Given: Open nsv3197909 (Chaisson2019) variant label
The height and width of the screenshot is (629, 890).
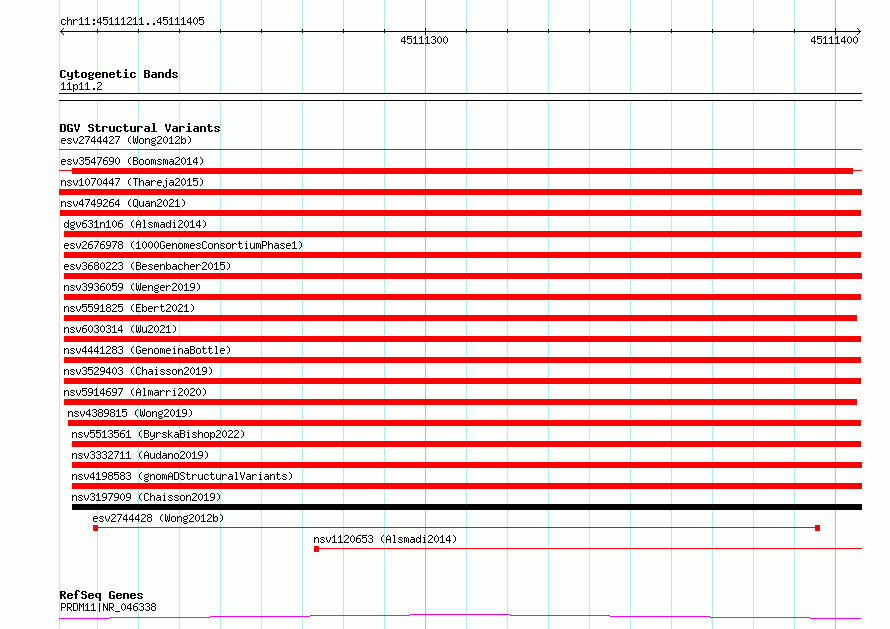Looking at the screenshot, I should click(x=146, y=497).
